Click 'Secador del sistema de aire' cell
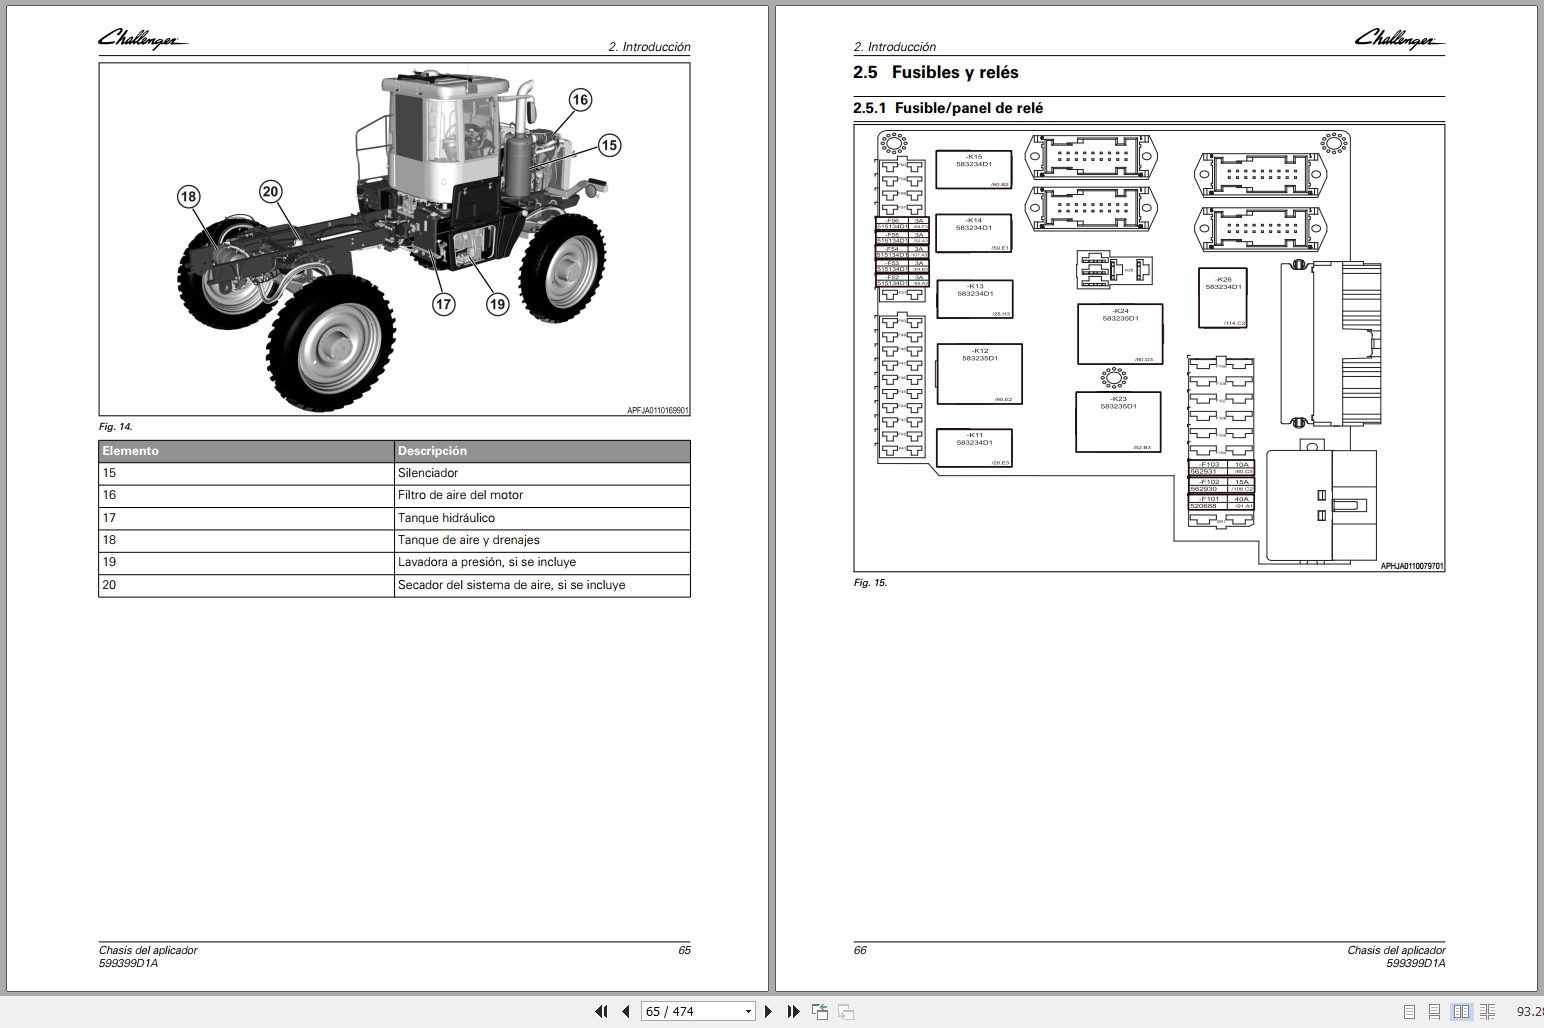 542,585
